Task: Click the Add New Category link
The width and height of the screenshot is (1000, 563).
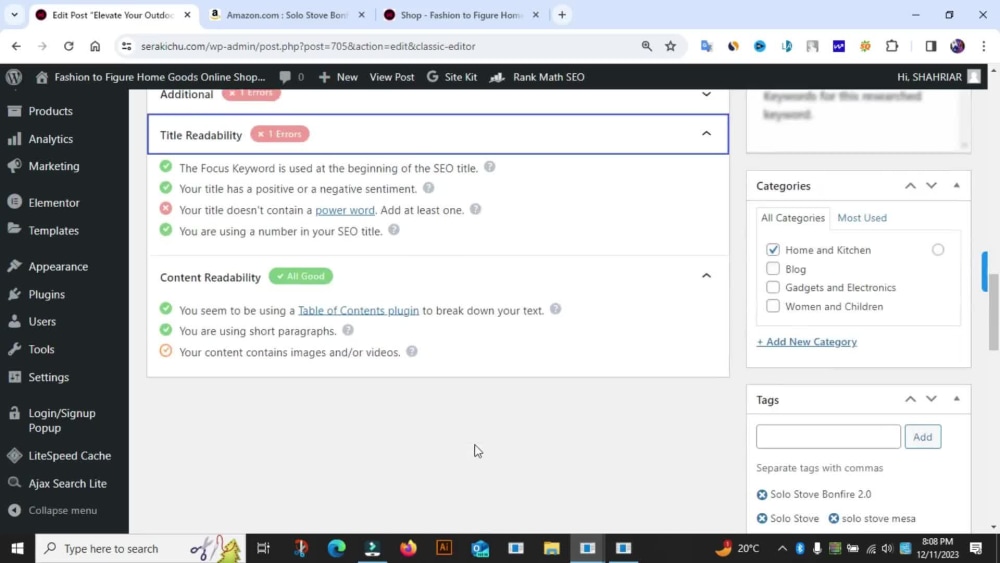Action: pyautogui.click(x=806, y=342)
